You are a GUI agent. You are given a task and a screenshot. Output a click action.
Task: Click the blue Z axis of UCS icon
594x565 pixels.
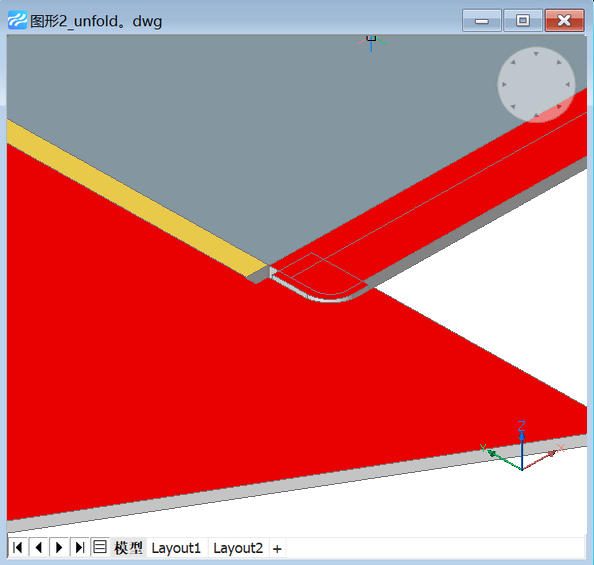(x=522, y=449)
